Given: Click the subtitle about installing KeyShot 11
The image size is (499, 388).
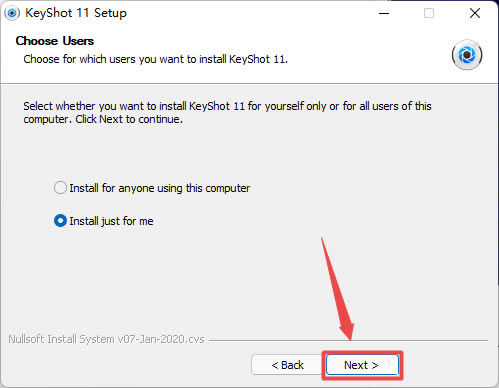Looking at the screenshot, I should [x=156, y=59].
